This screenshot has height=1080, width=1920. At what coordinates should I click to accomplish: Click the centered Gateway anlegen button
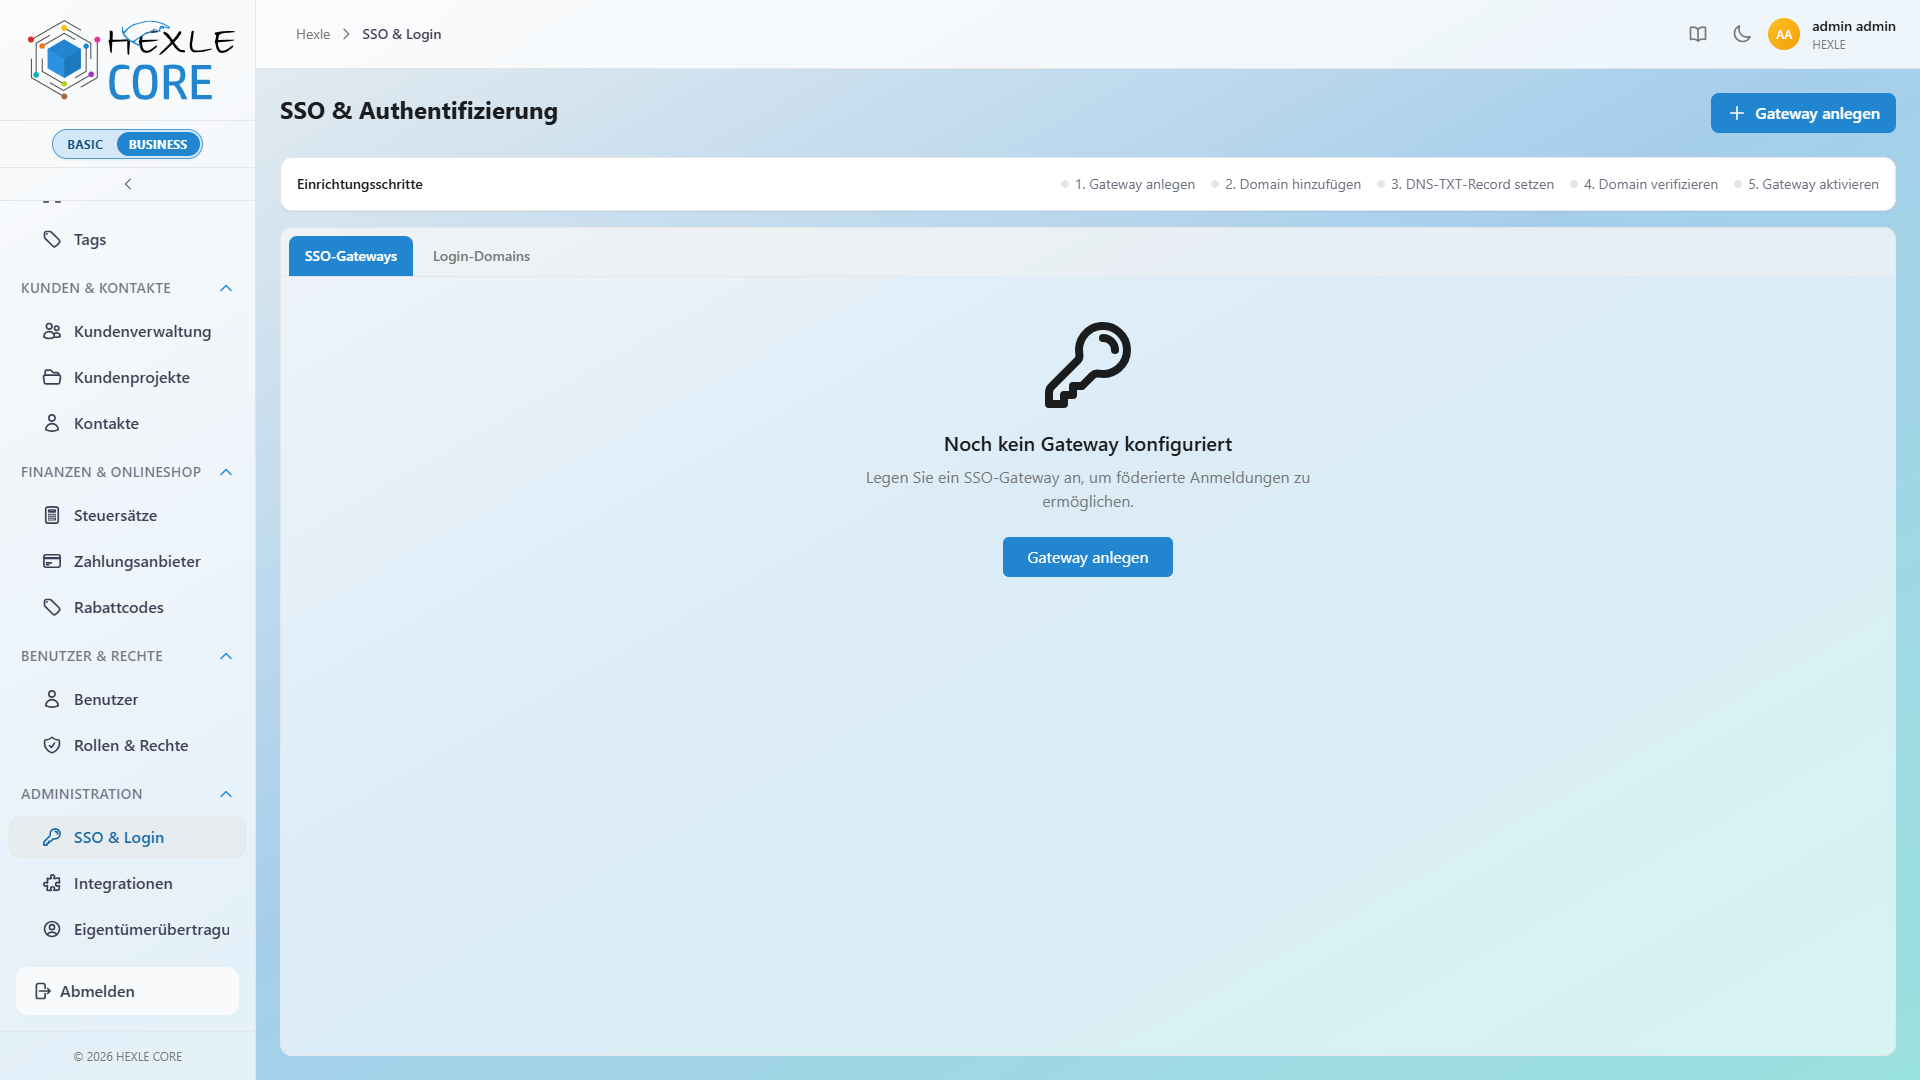click(1088, 557)
